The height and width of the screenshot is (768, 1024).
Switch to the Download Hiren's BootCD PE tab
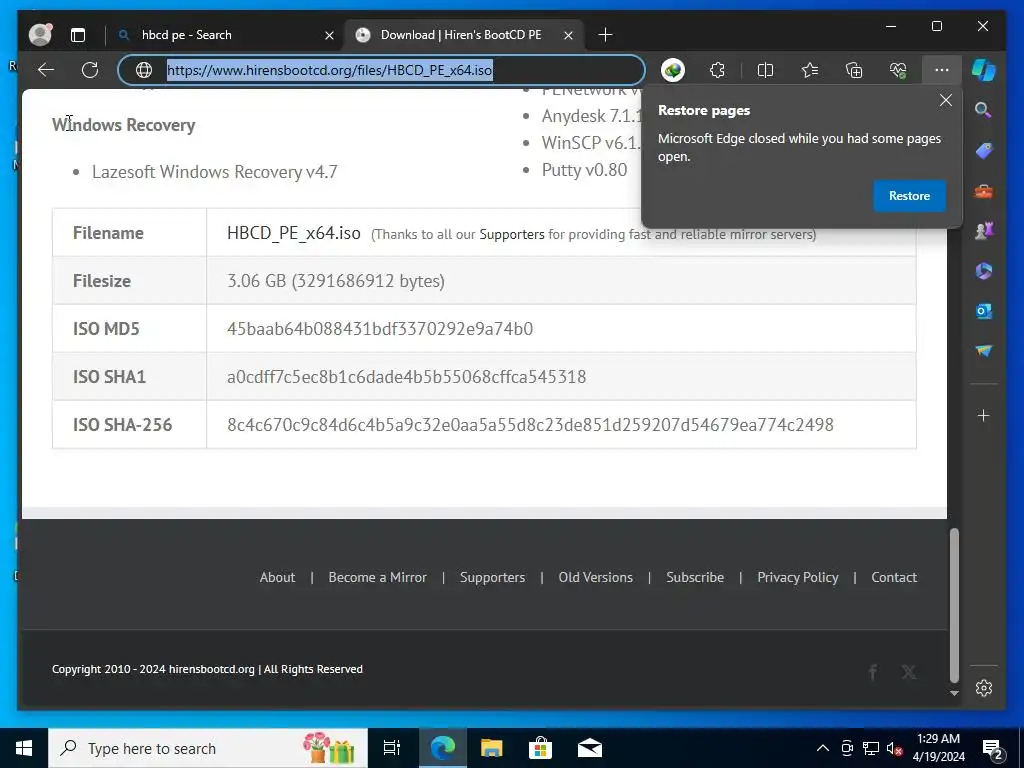460,35
